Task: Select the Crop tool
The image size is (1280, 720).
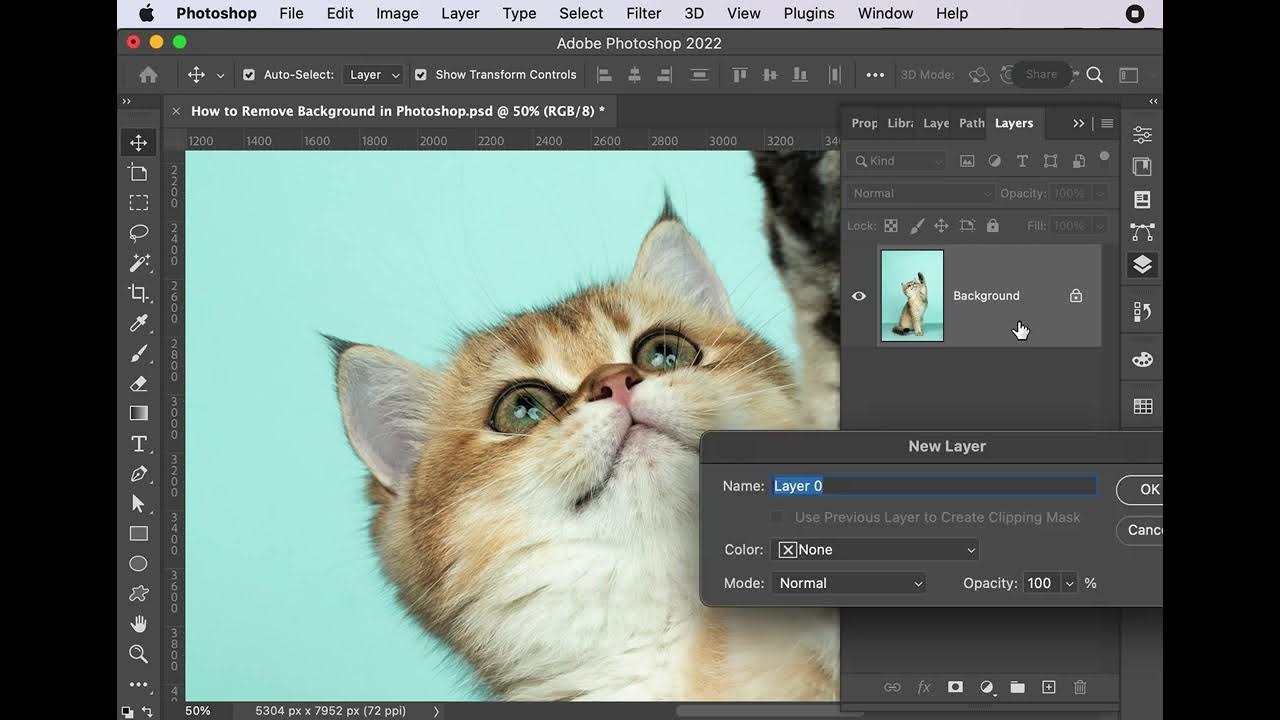Action: click(139, 293)
